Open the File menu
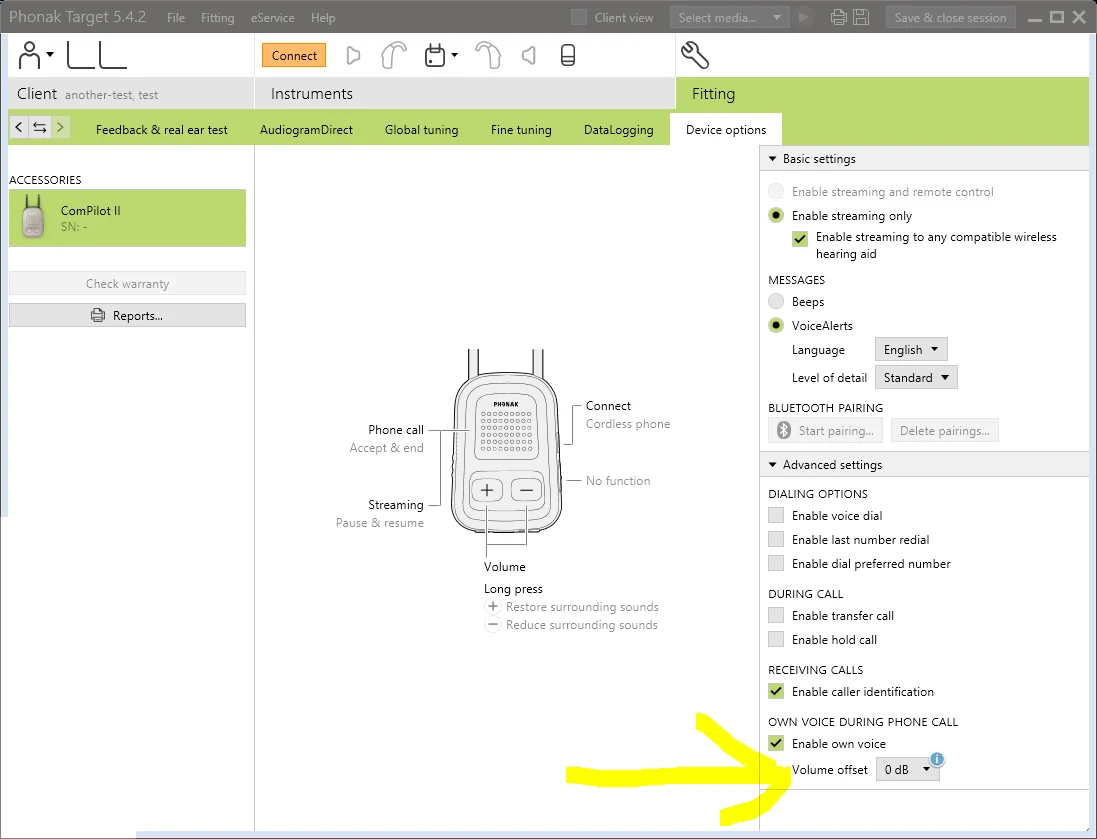1097x839 pixels. 176,17
